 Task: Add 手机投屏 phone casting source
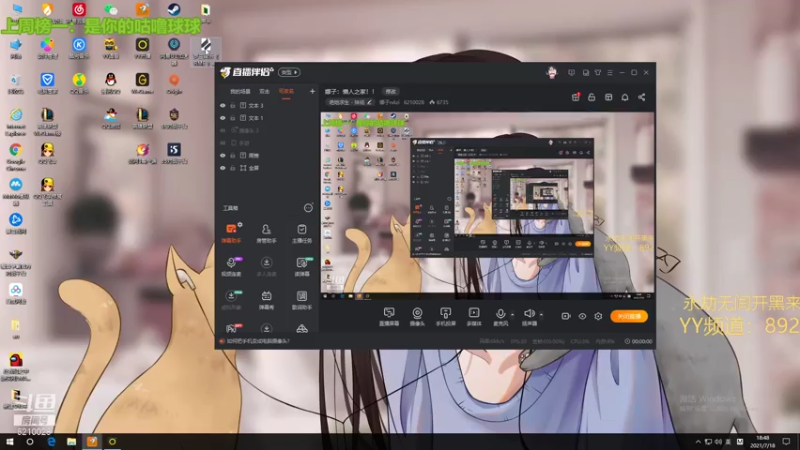445,316
